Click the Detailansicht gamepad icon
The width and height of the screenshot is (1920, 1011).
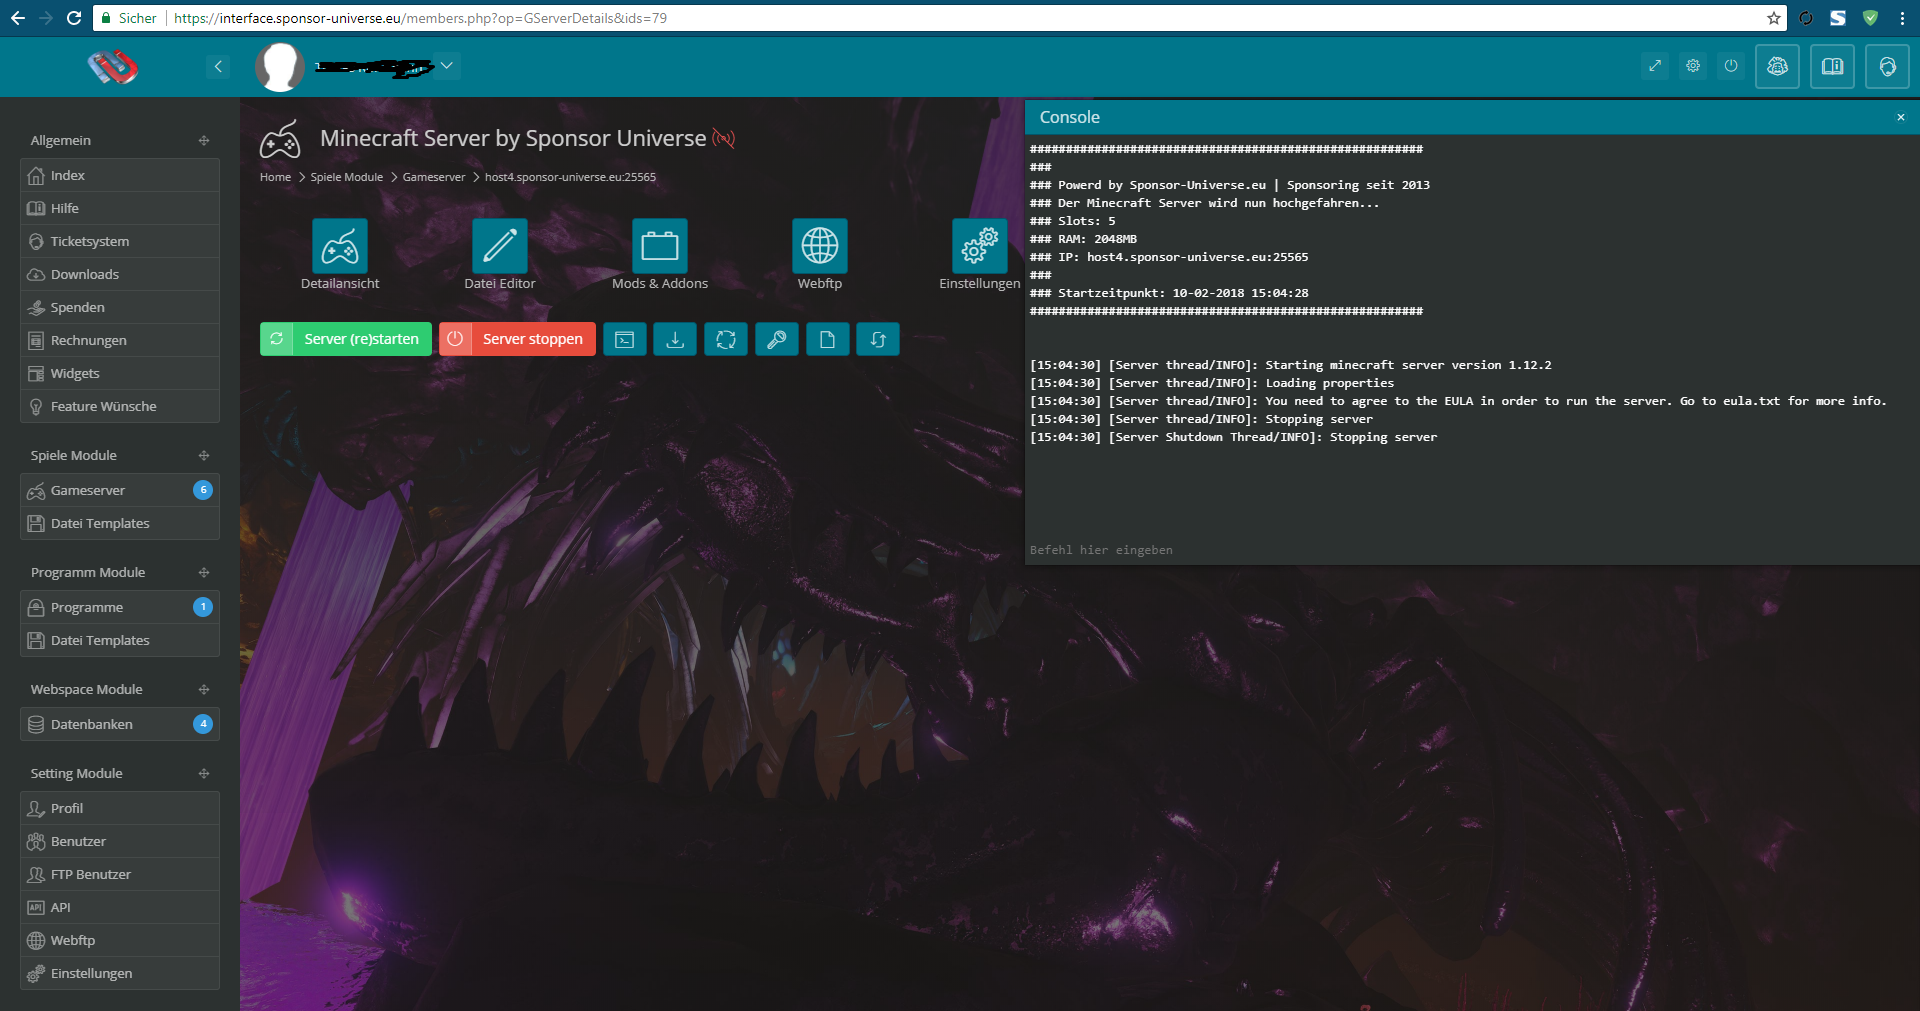tap(340, 246)
